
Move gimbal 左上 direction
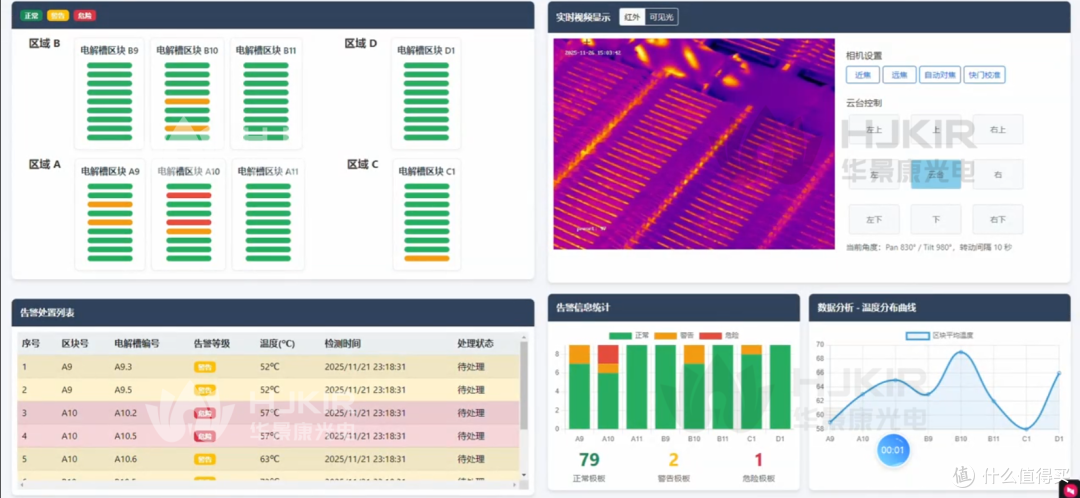point(874,129)
